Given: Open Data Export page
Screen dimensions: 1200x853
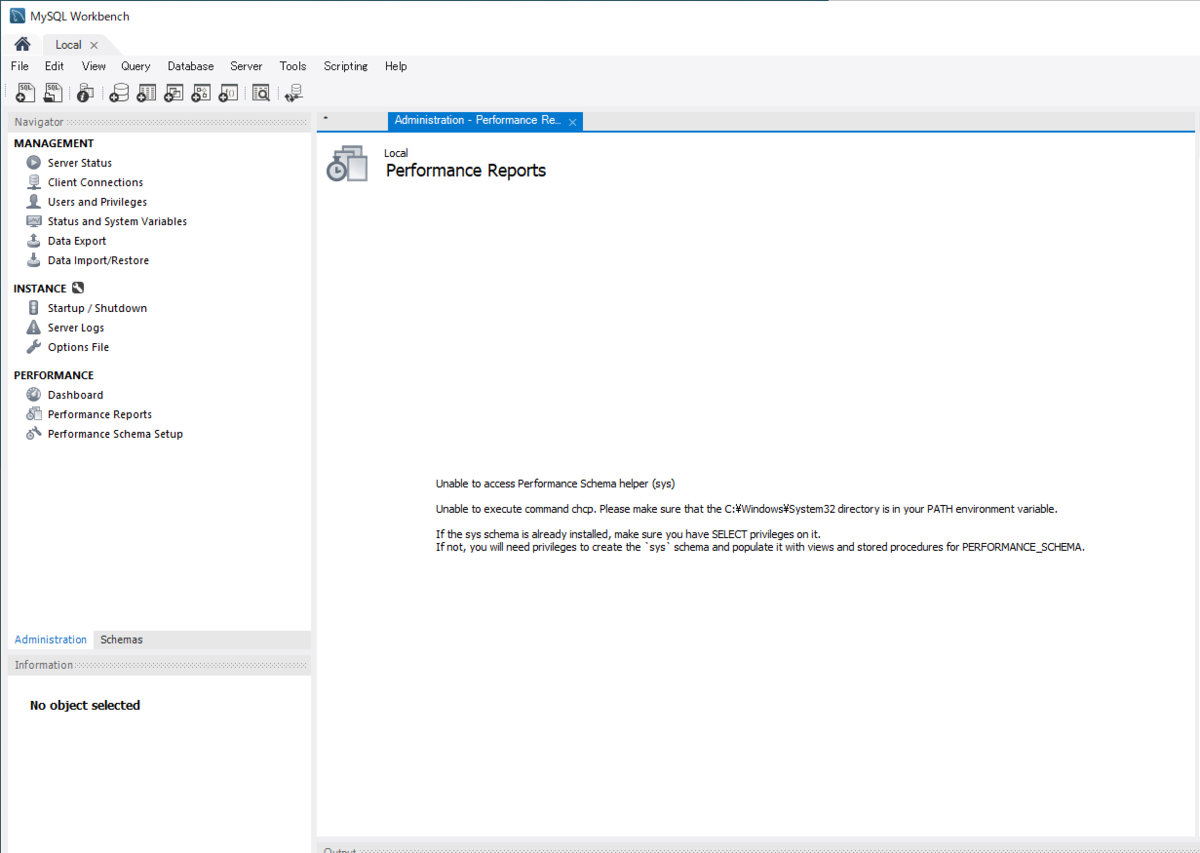Looking at the screenshot, I should click(77, 241).
